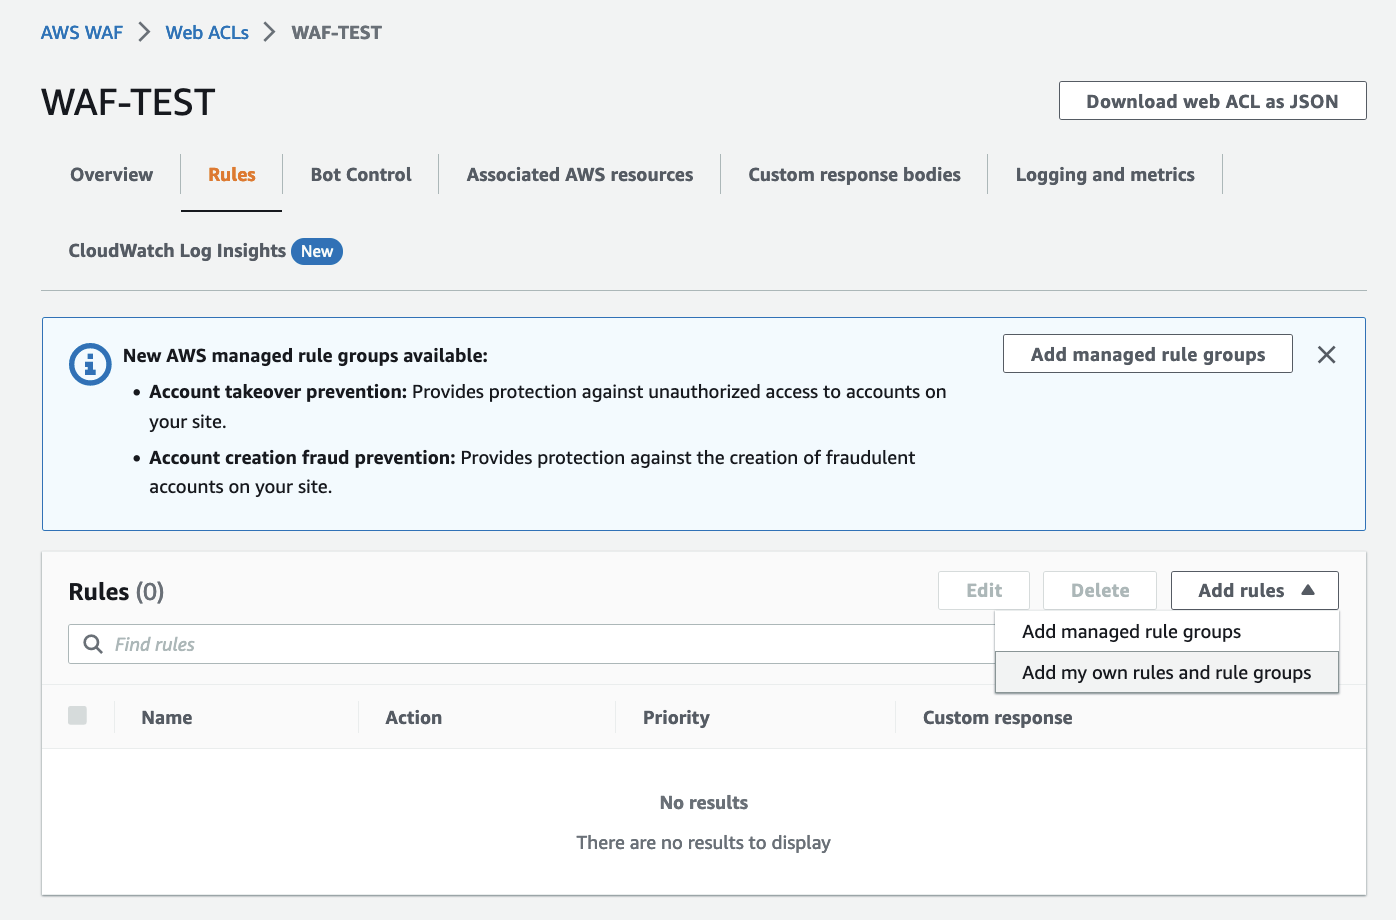Go to Associated AWS resources tab
The width and height of the screenshot is (1396, 920).
coord(579,175)
